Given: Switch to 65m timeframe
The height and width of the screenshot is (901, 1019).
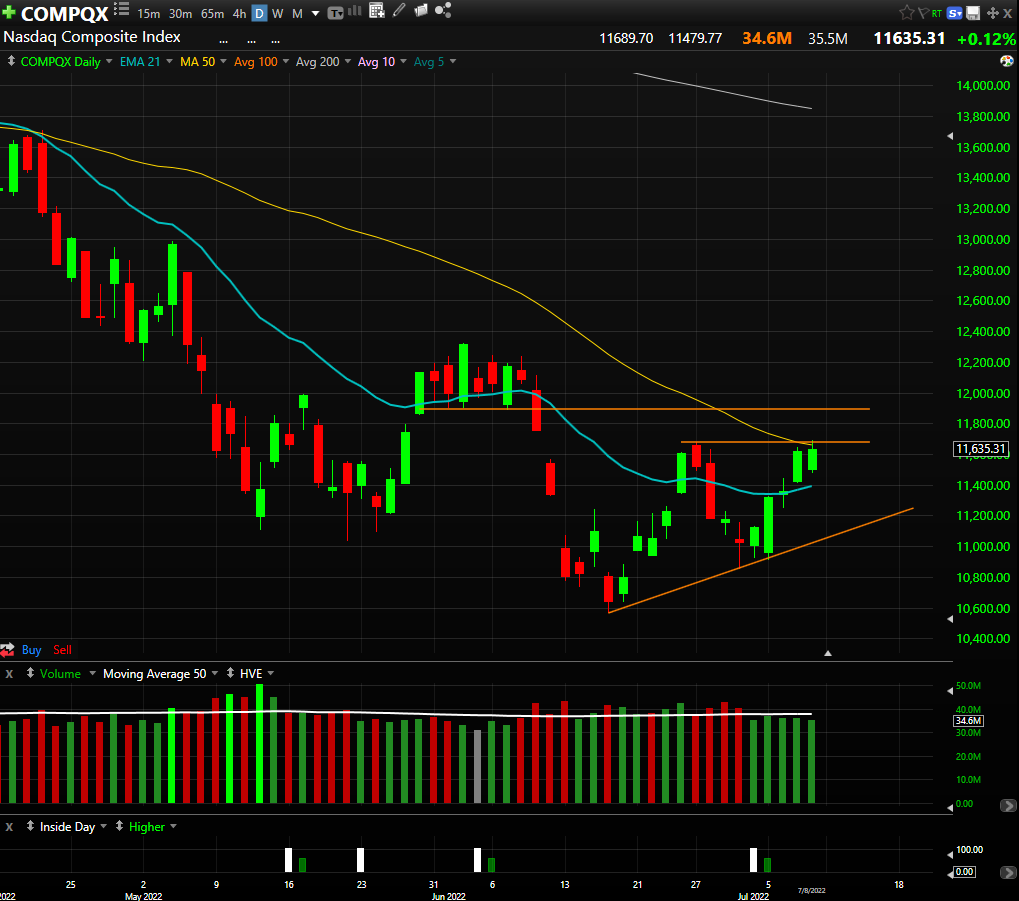Looking at the screenshot, I should click(x=213, y=14).
